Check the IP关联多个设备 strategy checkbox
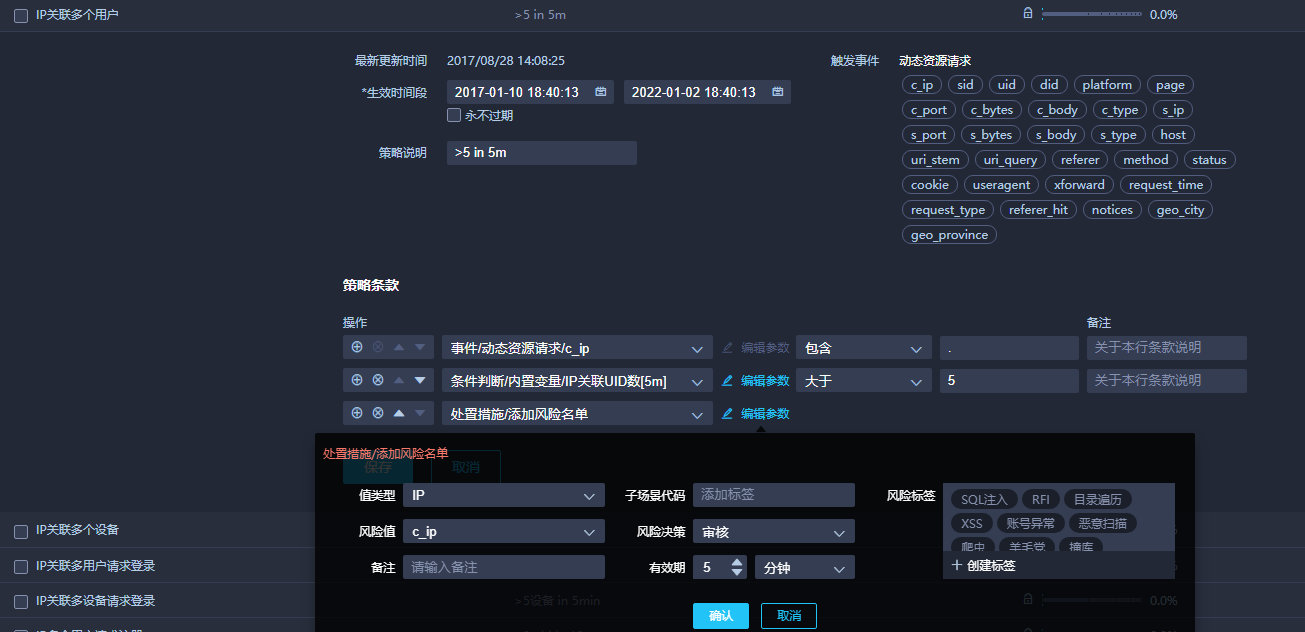 pos(21,530)
